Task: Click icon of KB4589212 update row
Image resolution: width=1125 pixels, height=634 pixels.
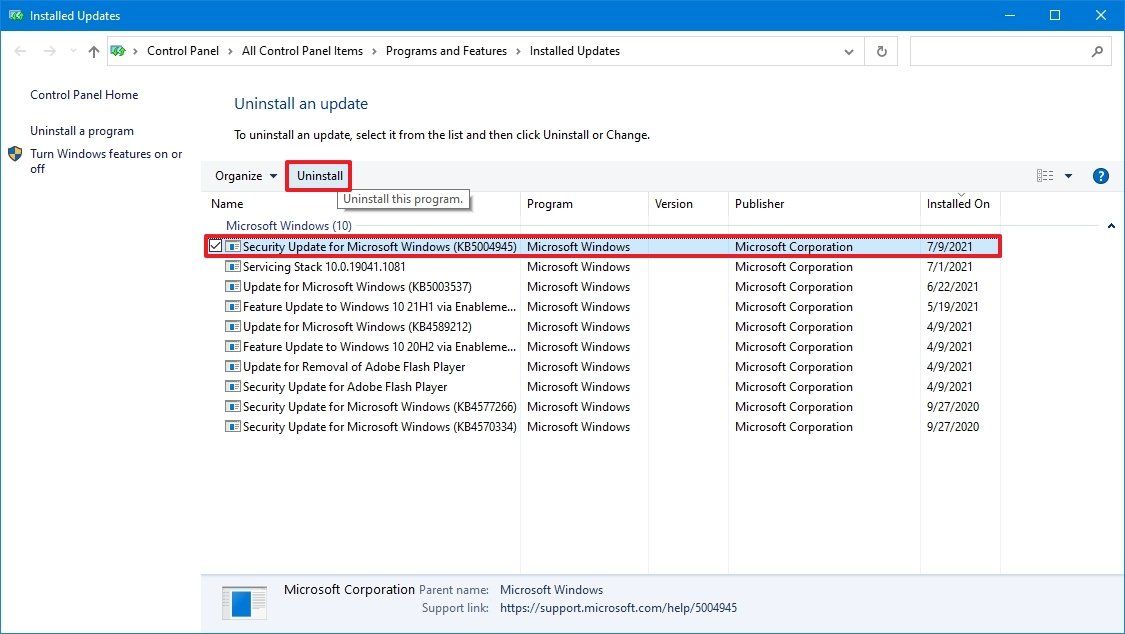Action: [232, 326]
